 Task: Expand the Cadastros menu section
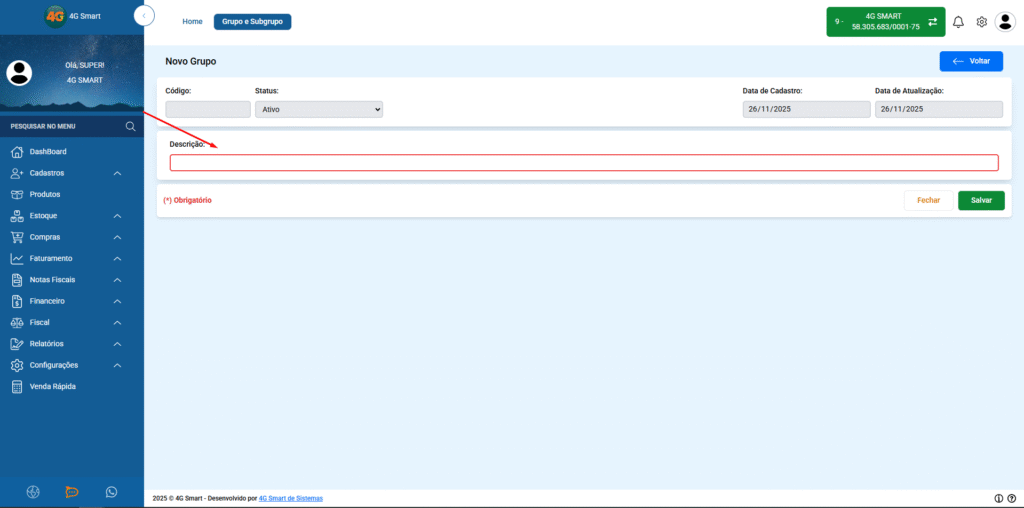(x=67, y=173)
